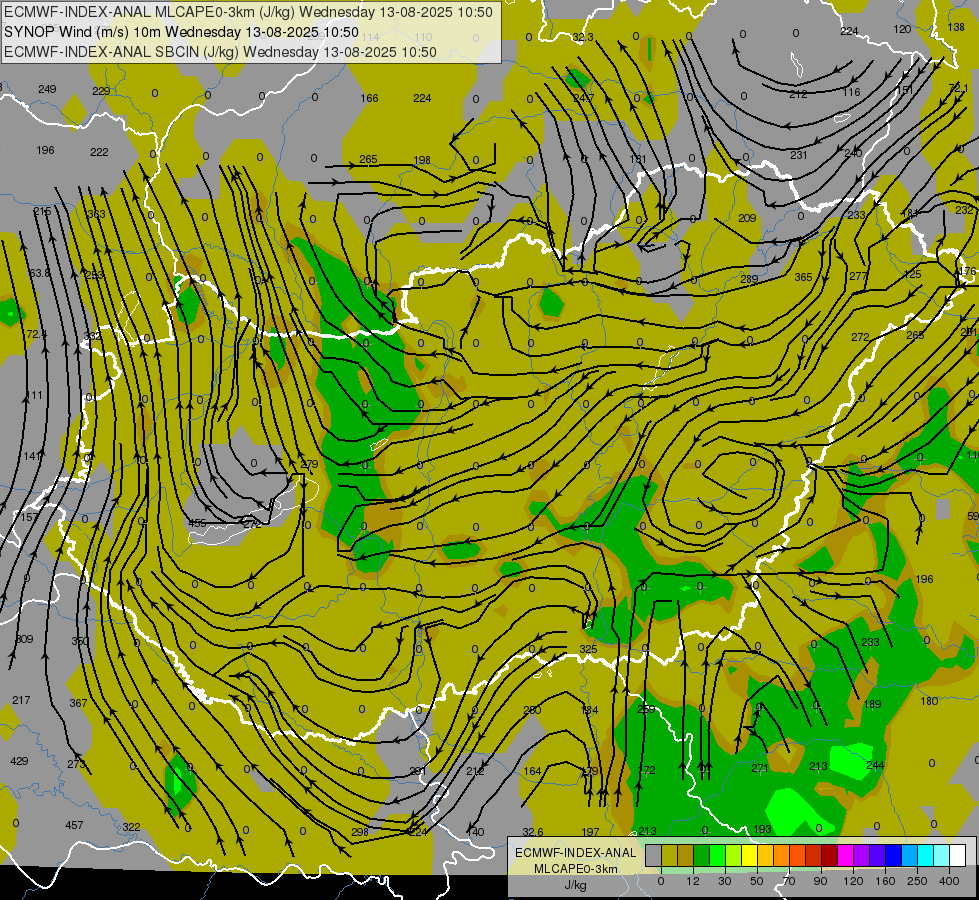Screen dimensions: 979x900
Task: Click the legend tick value 120
Action: coord(853,881)
